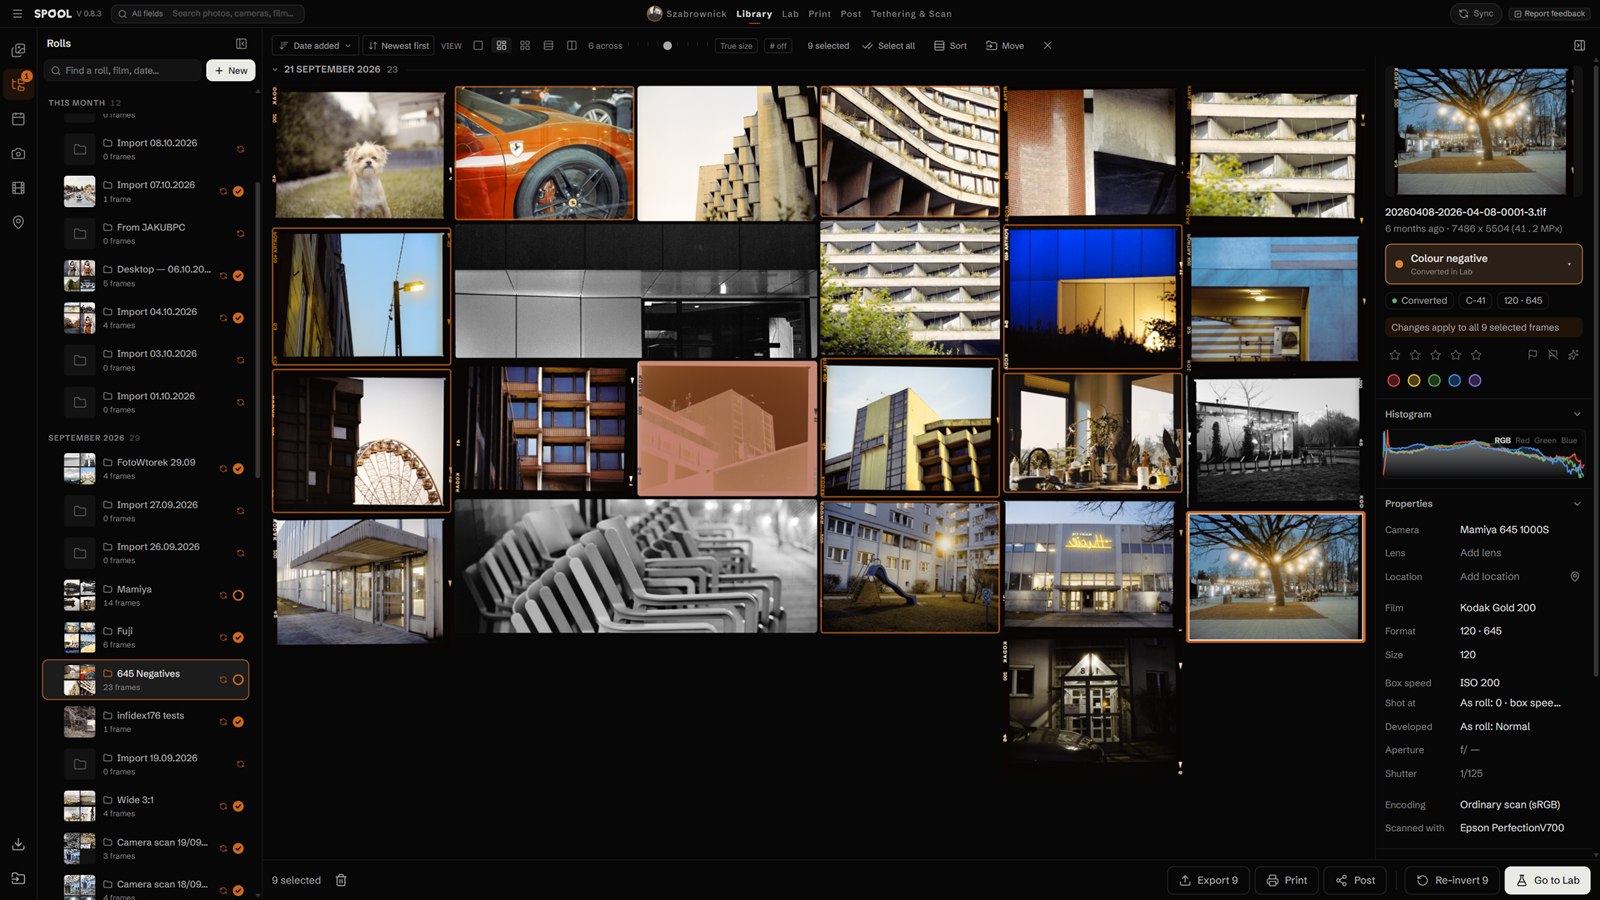Click the Sync button
Viewport: 1600px width, 900px height.
tap(1476, 14)
